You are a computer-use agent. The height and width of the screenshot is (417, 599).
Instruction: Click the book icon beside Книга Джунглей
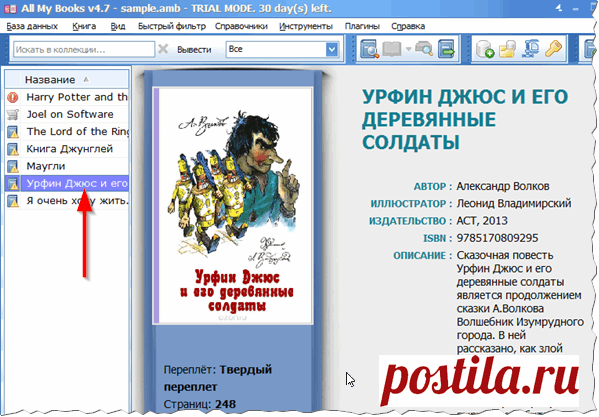pos(13,149)
